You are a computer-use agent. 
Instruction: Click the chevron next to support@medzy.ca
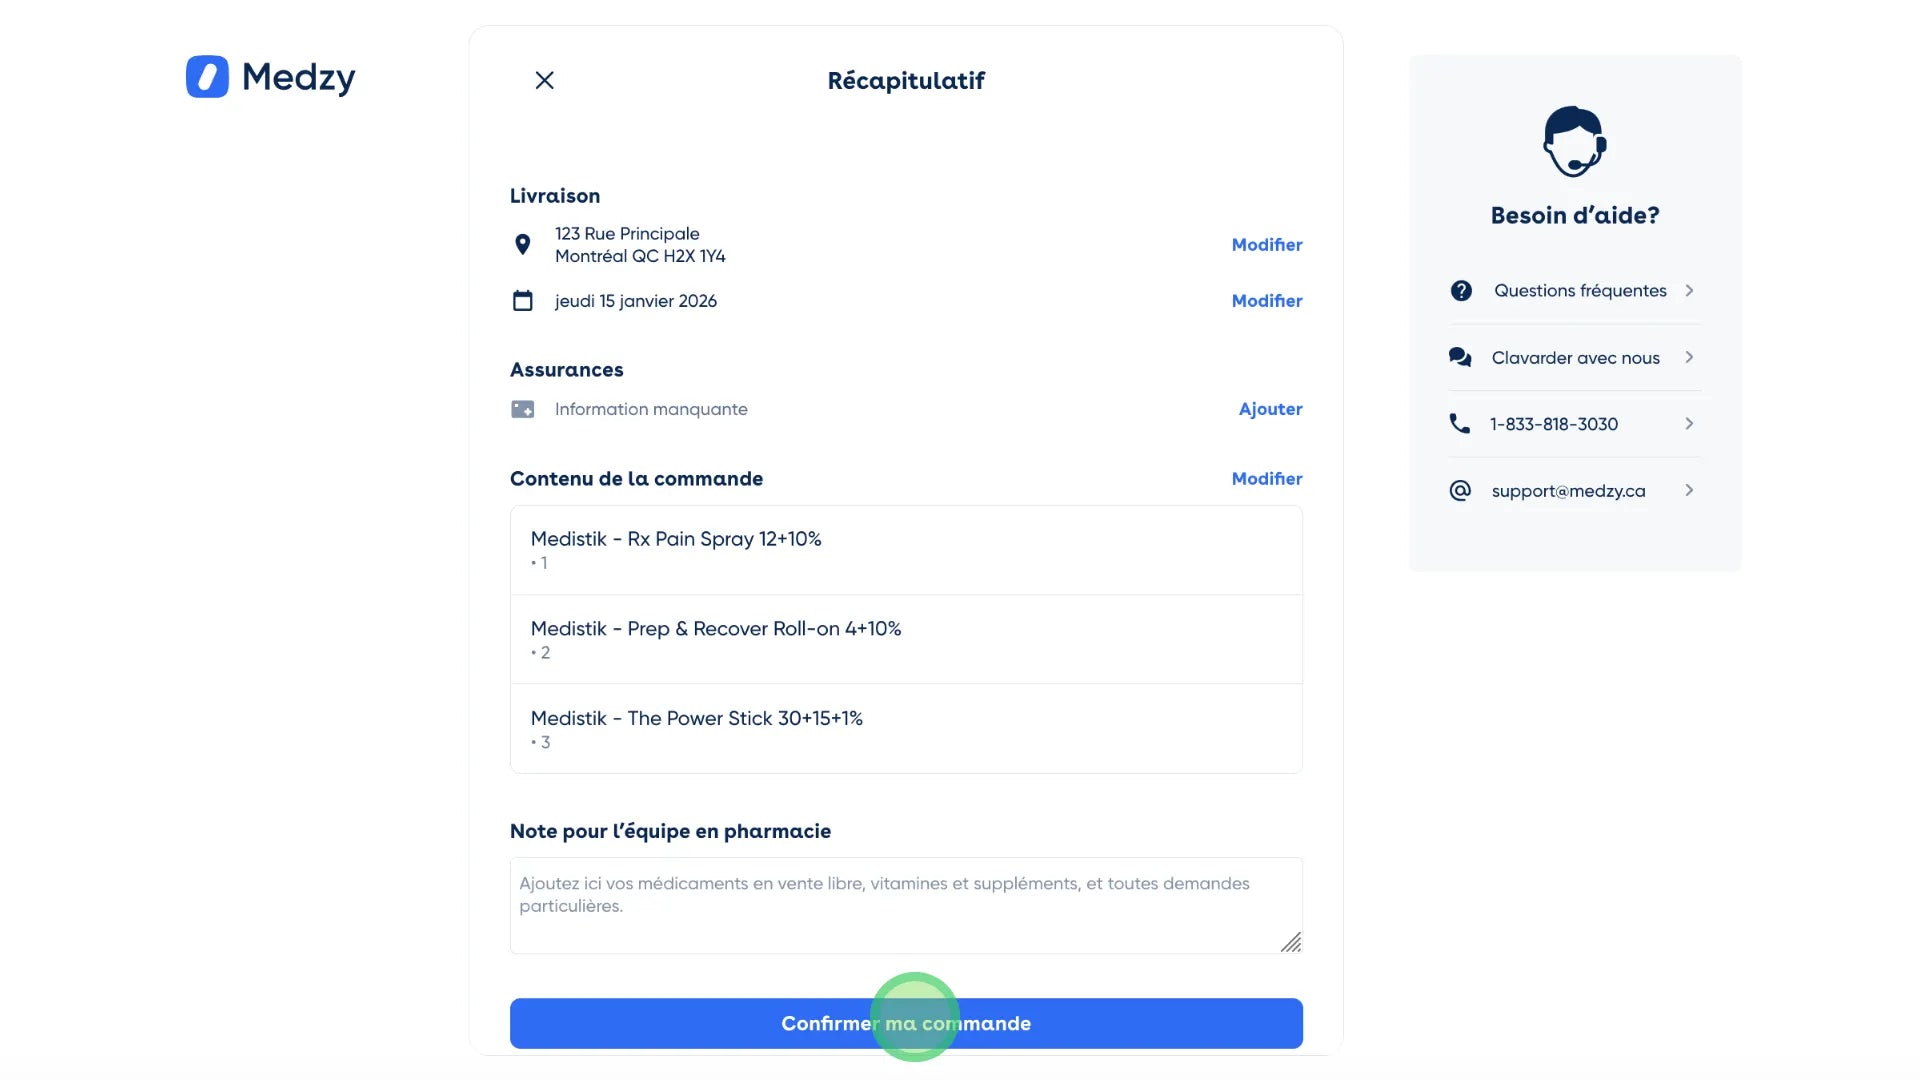1689,490
